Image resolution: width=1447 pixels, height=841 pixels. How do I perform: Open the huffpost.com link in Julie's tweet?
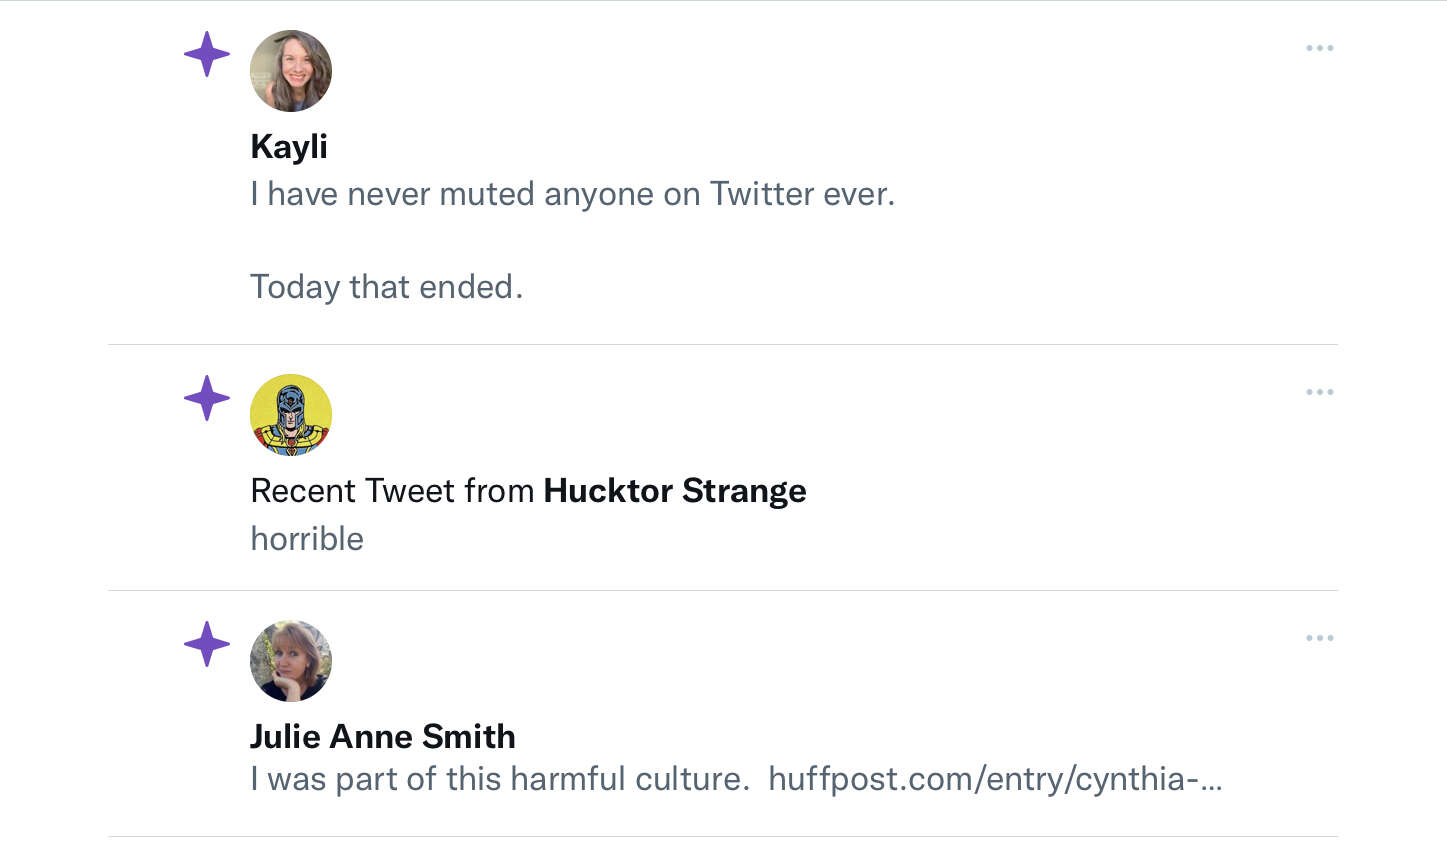[995, 779]
